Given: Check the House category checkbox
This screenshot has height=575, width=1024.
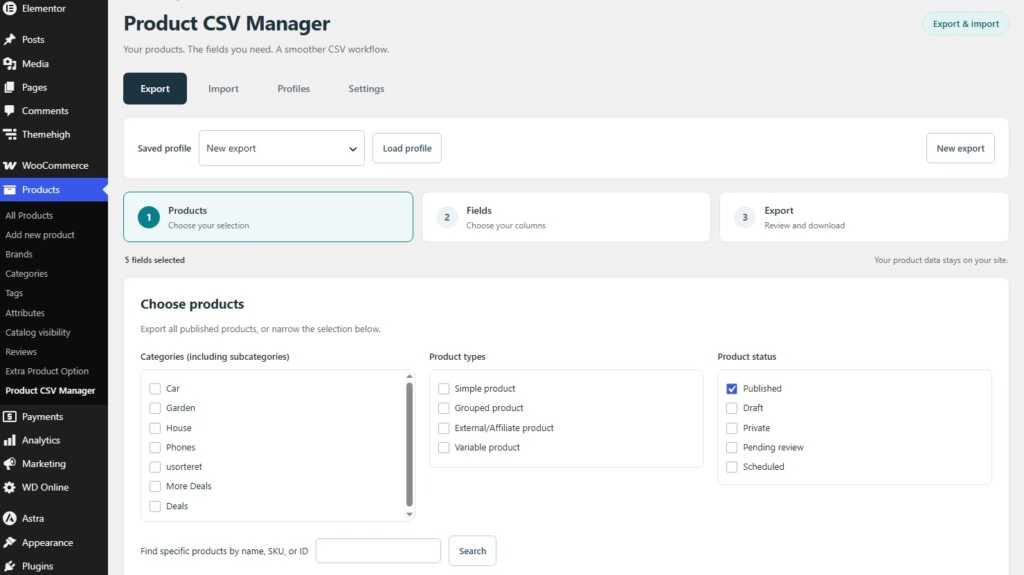Looking at the screenshot, I should tap(155, 429).
